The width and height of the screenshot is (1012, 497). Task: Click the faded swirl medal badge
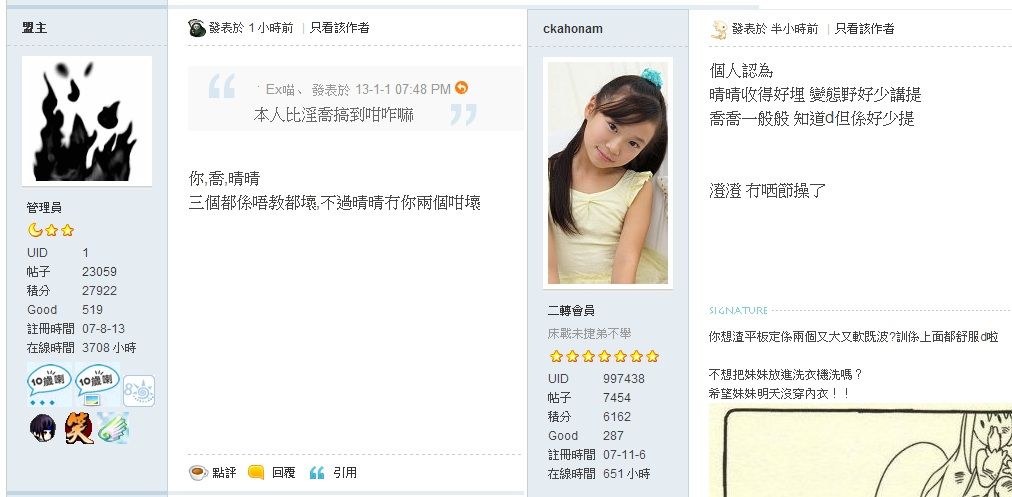[x=139, y=391]
